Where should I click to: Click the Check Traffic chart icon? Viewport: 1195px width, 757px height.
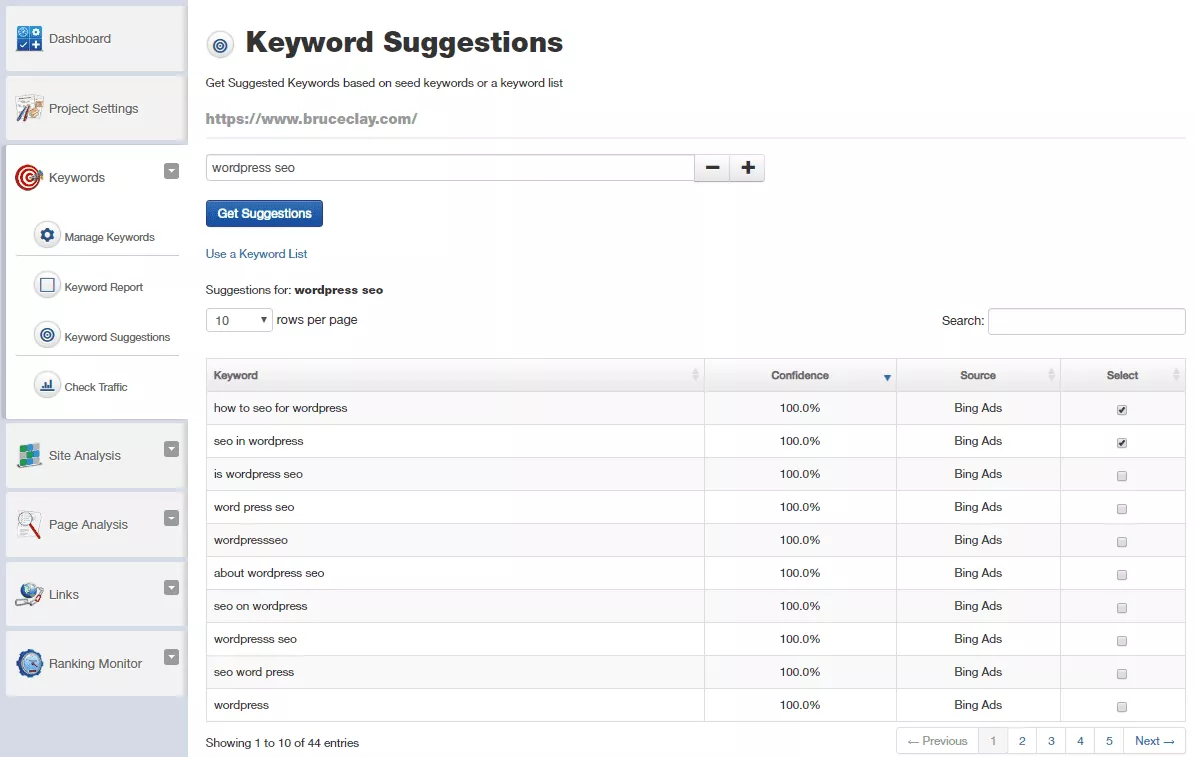pyautogui.click(x=47, y=386)
